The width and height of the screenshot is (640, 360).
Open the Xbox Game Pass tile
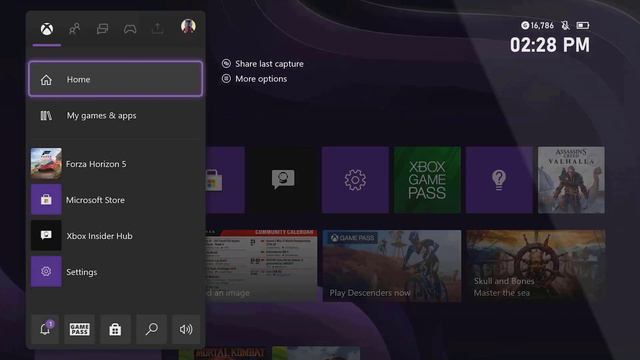point(427,180)
